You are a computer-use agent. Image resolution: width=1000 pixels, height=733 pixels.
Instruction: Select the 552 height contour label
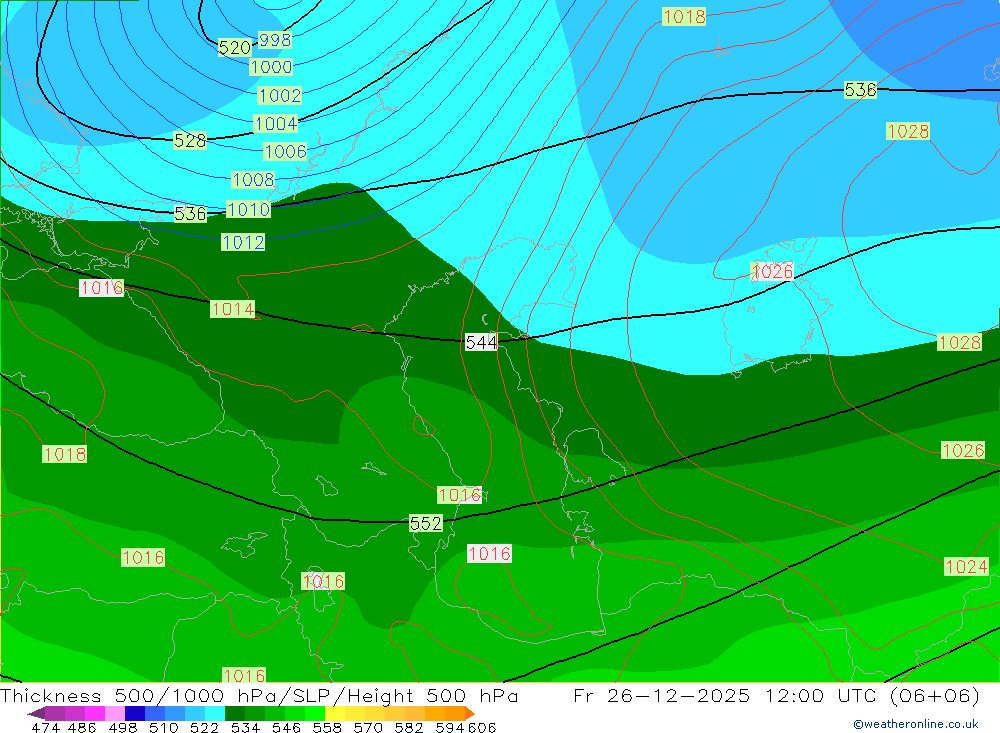click(426, 523)
